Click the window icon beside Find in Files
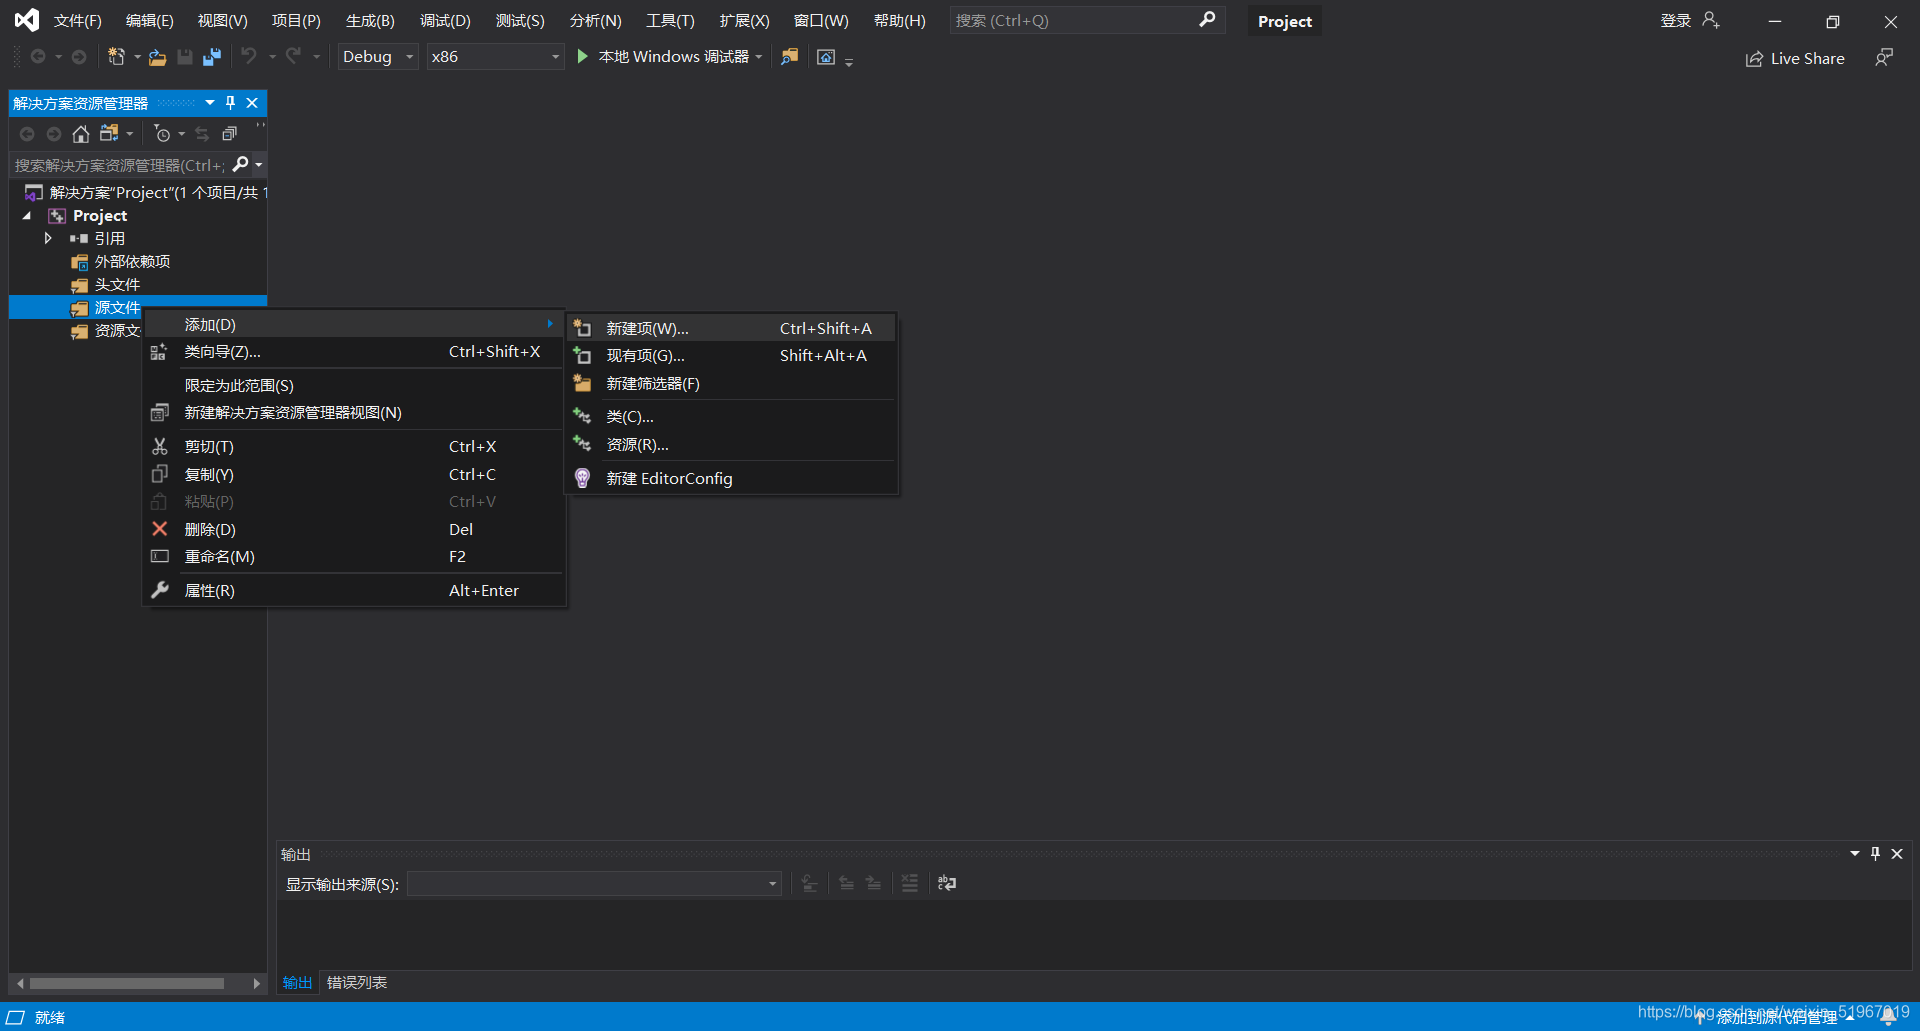This screenshot has width=1920, height=1031. pos(826,57)
